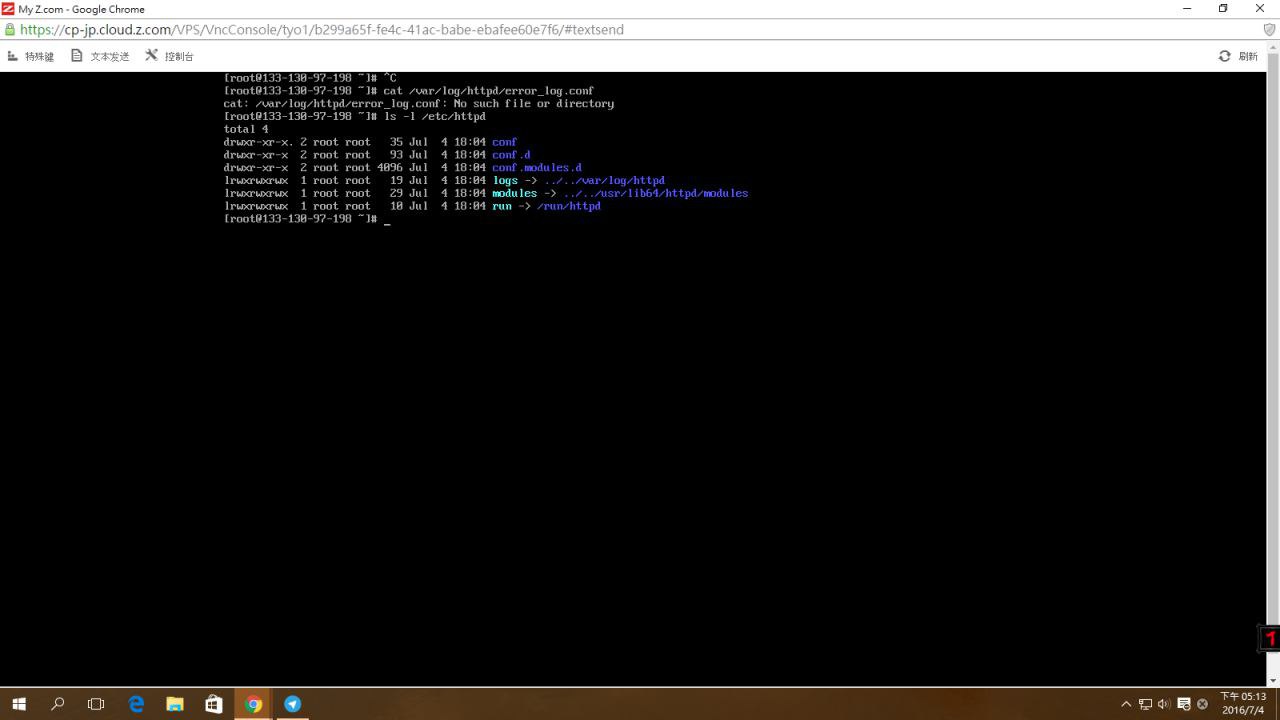The width and height of the screenshot is (1280, 720).
Task: Click the URL in the address bar
Action: coord(322,30)
